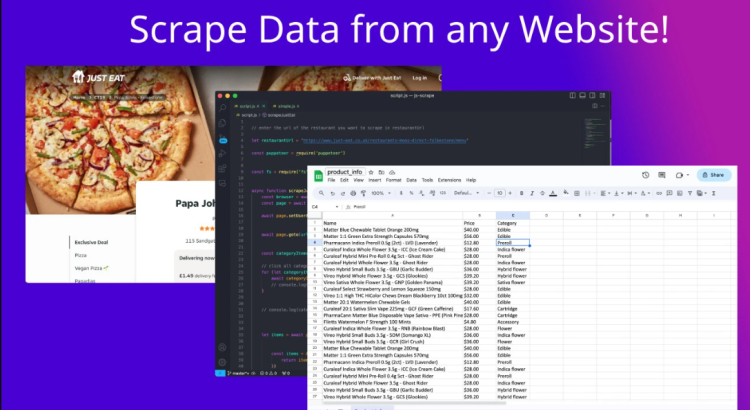
Task: Format as percent in Sheets toolbar
Action: 411,193
